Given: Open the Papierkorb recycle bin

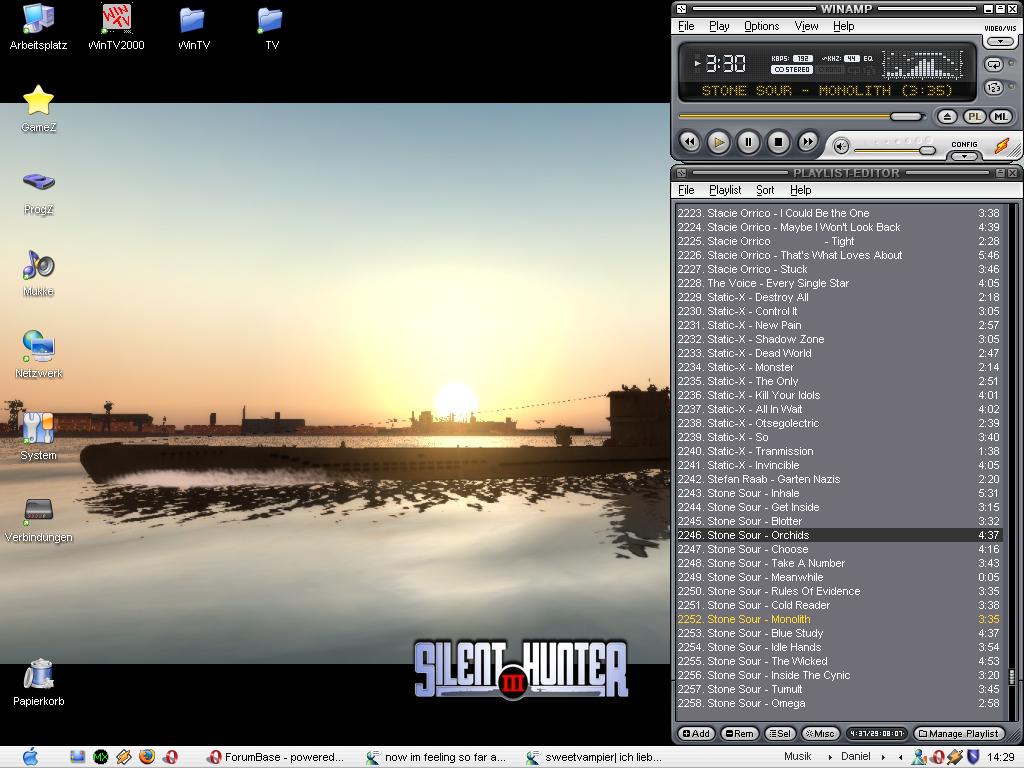Looking at the screenshot, I should pos(38,682).
